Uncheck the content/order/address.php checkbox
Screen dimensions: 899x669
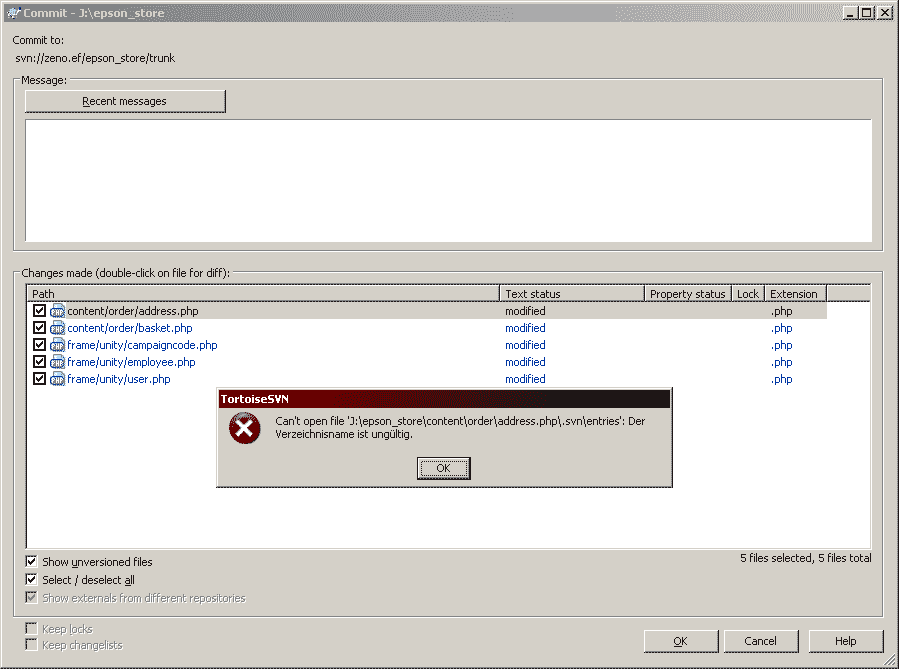pyautogui.click(x=39, y=311)
